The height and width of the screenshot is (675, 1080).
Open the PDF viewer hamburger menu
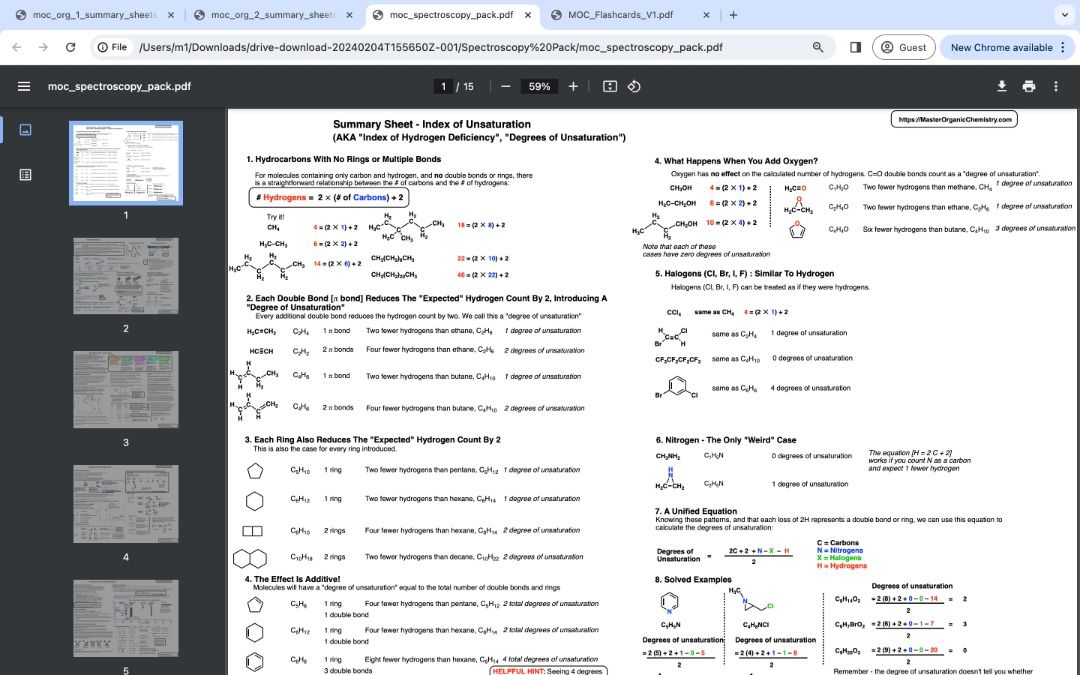(x=25, y=86)
